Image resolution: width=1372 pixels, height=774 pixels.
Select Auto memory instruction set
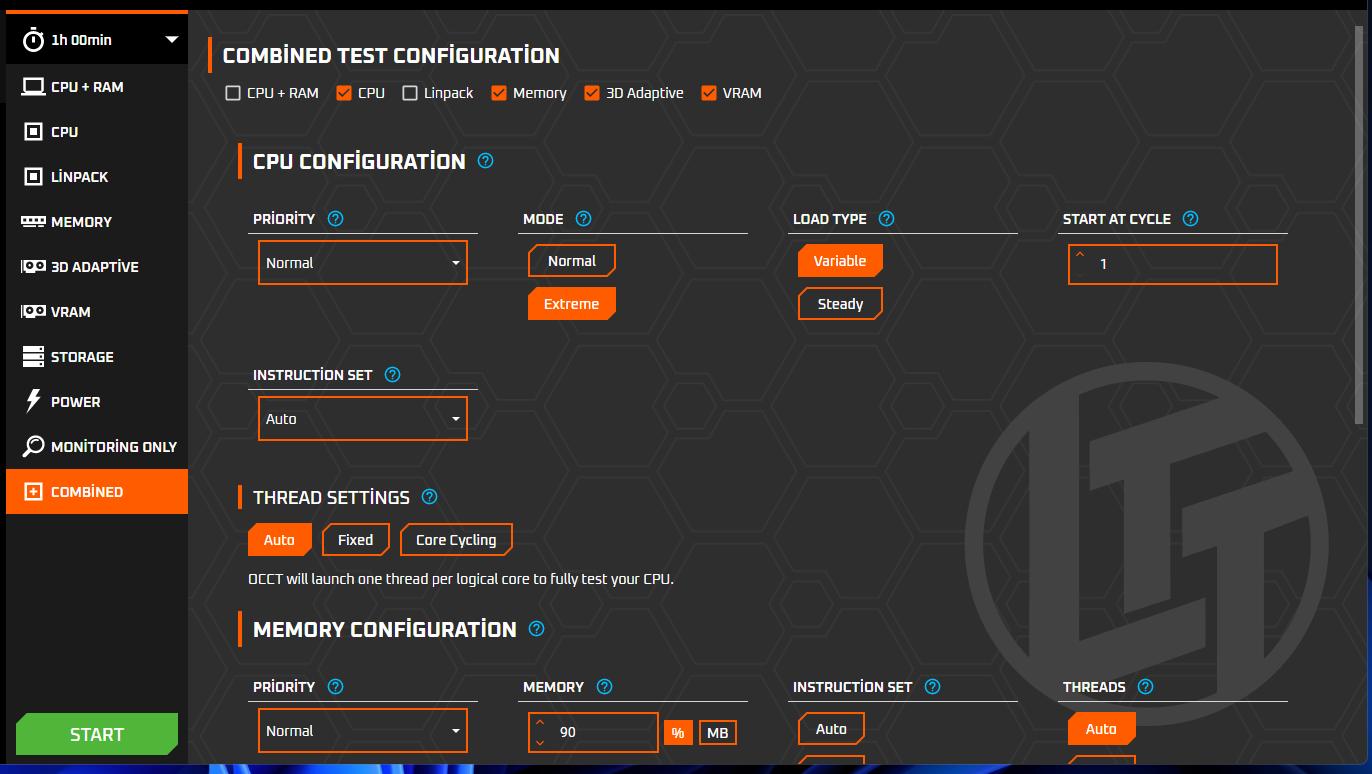[x=831, y=729]
